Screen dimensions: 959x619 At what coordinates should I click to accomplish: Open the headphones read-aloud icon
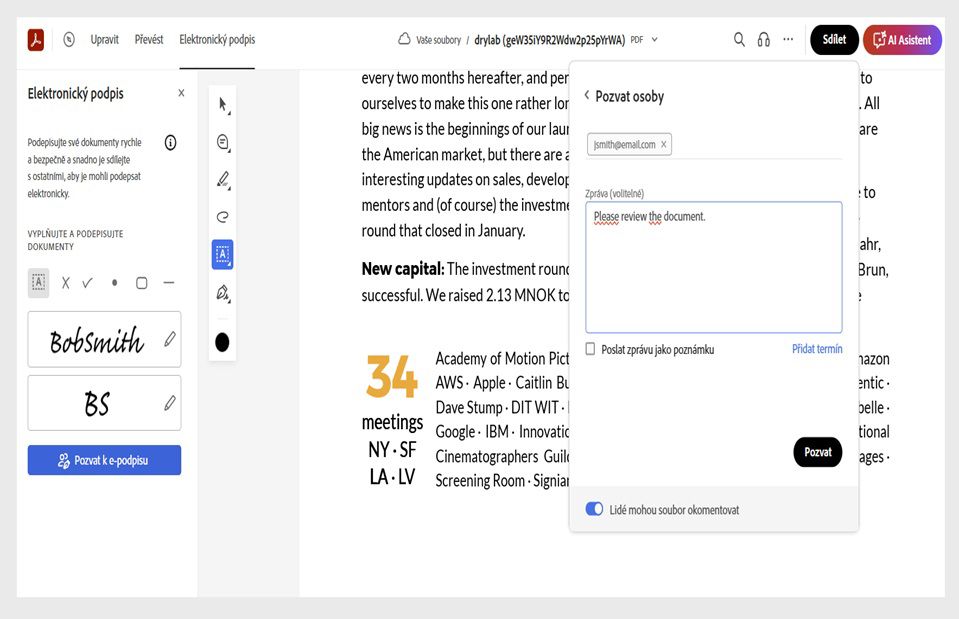point(764,40)
